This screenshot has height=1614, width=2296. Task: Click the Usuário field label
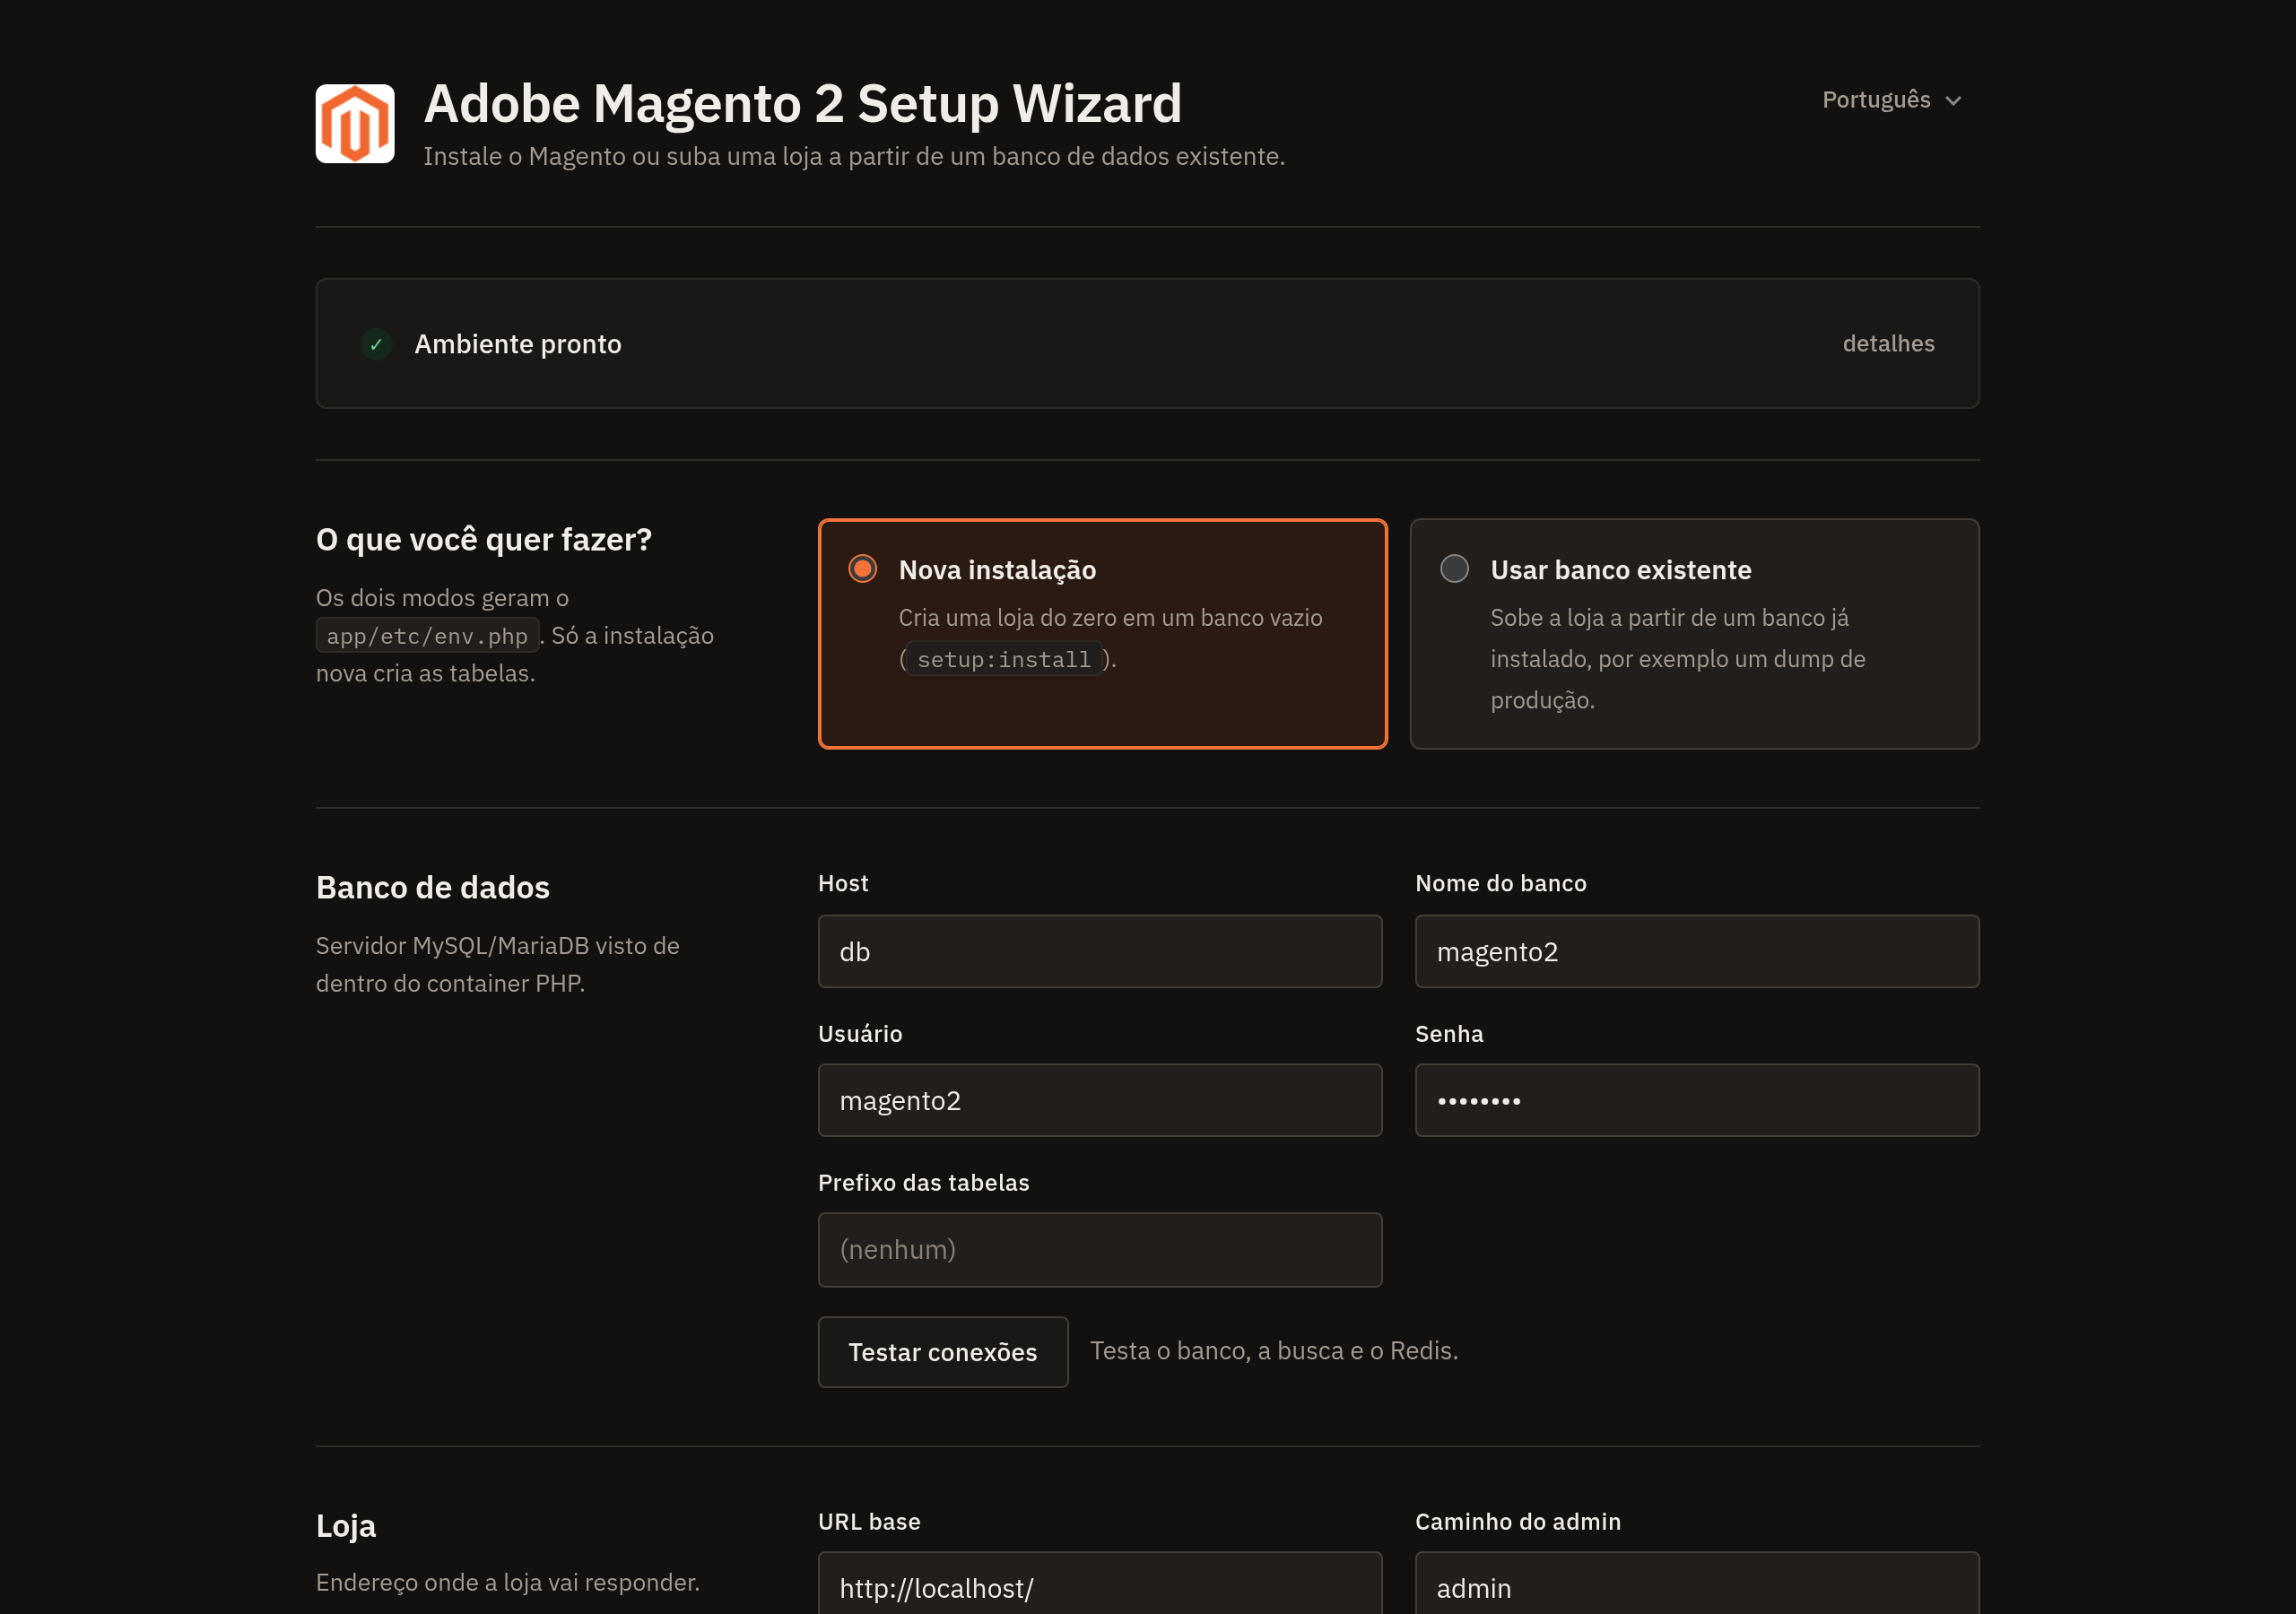pos(859,1034)
